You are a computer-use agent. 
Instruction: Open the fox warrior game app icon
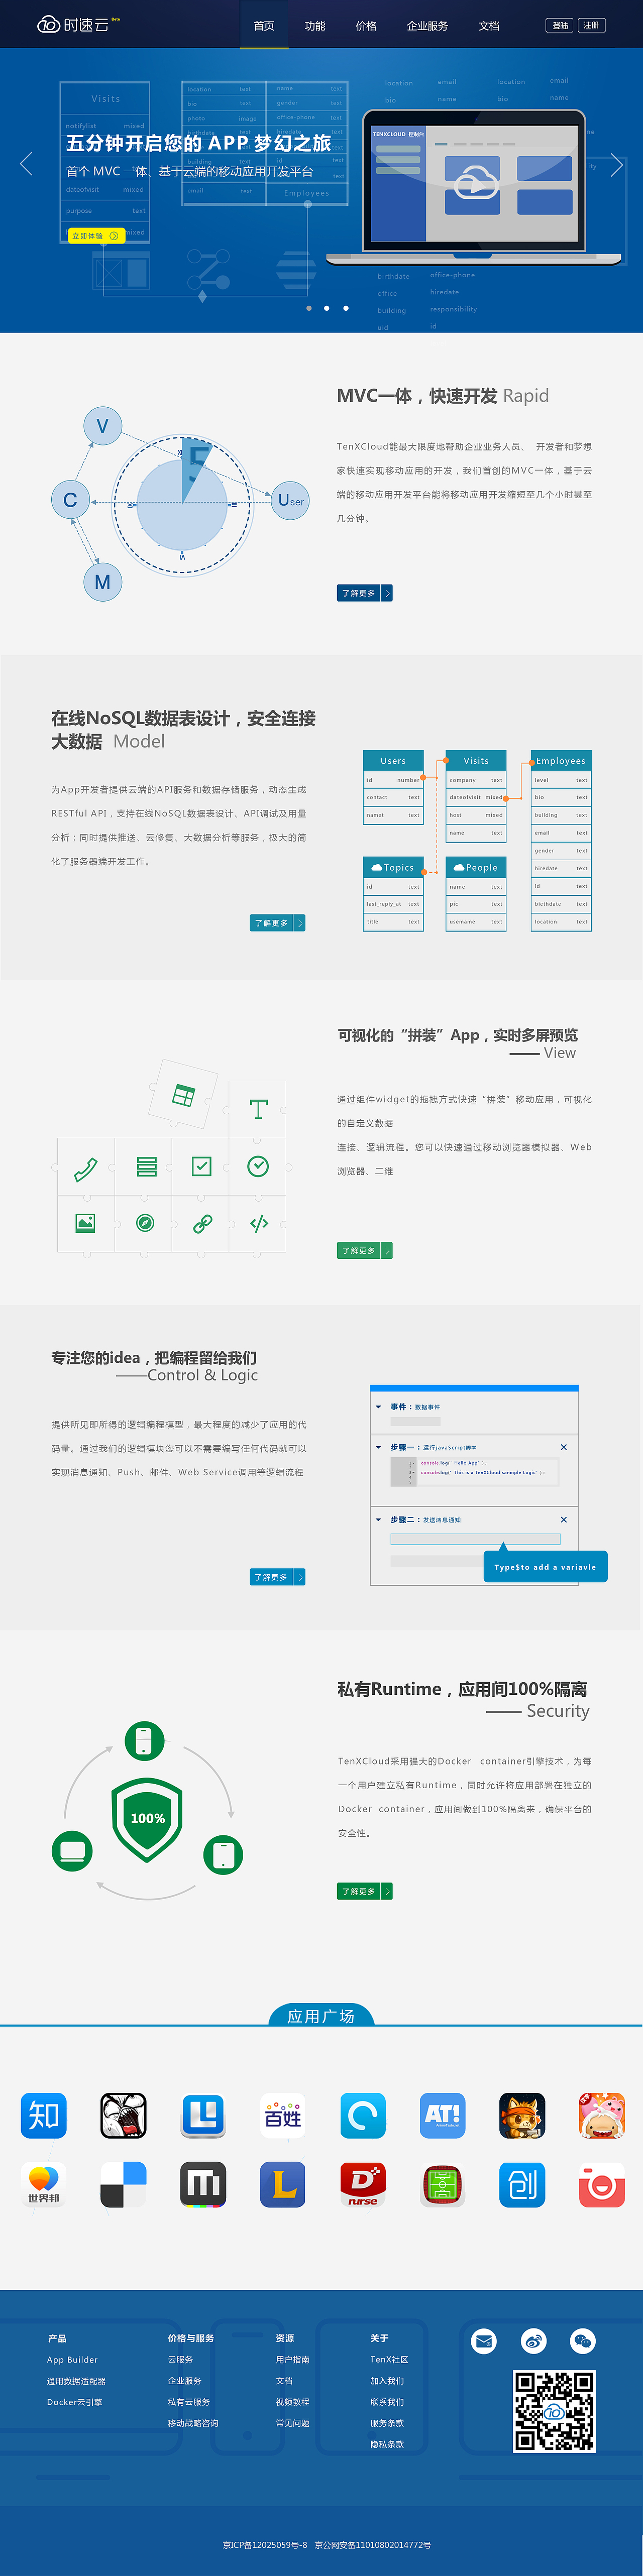tap(522, 2116)
